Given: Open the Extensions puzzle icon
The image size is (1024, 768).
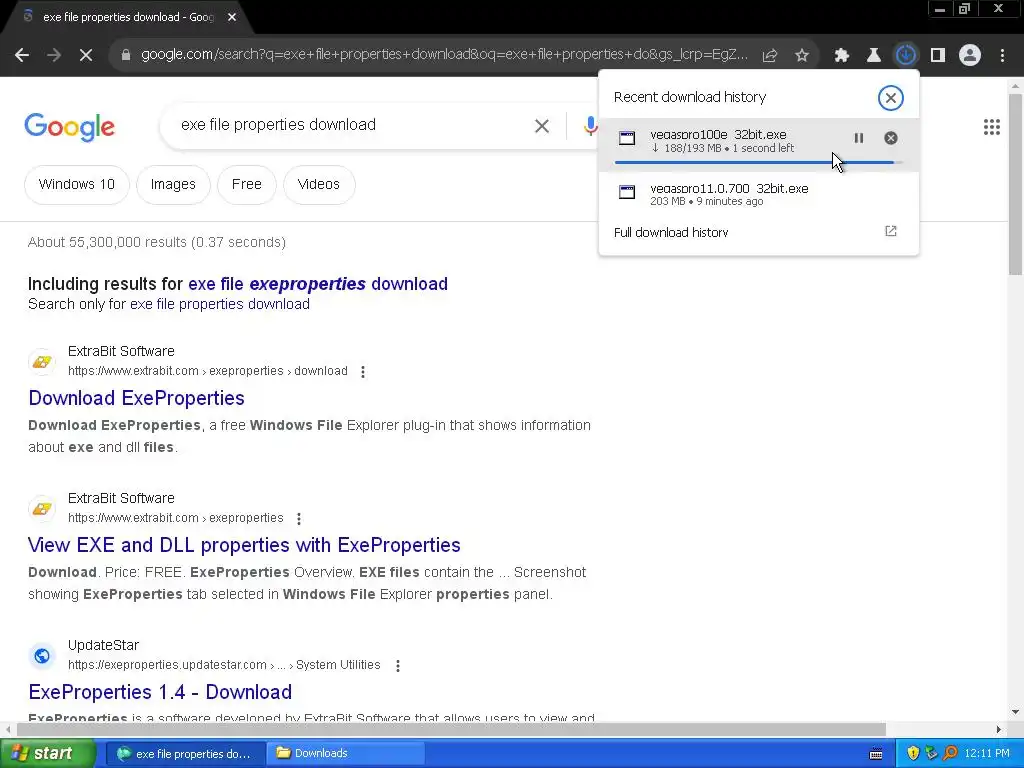Looking at the screenshot, I should pos(842,56).
